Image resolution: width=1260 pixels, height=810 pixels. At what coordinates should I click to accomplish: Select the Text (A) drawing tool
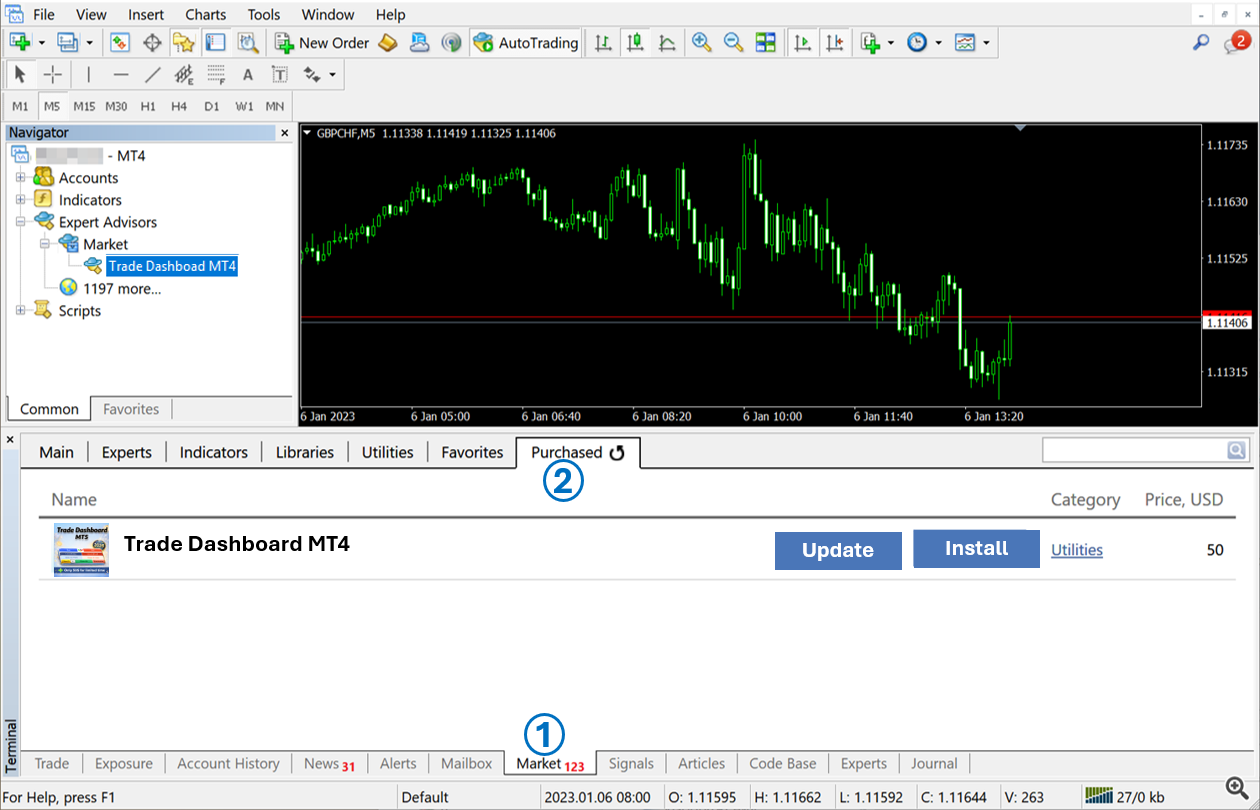tap(248, 74)
